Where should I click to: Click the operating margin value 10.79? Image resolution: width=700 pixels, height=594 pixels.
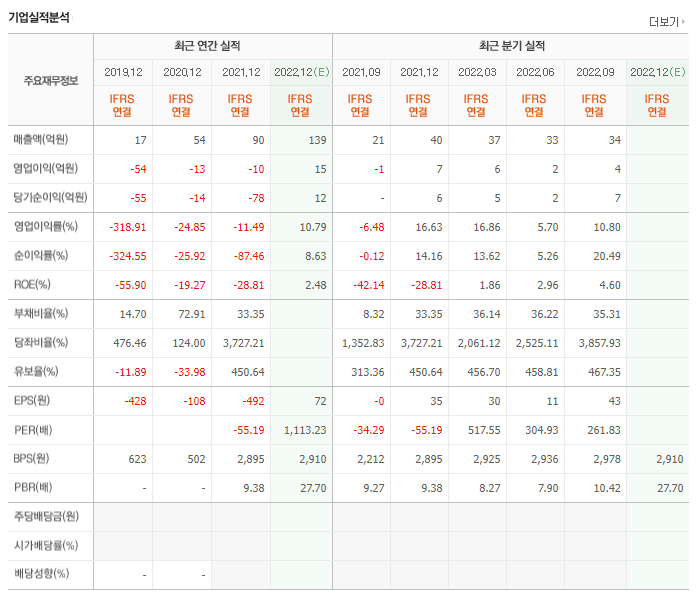(313, 227)
